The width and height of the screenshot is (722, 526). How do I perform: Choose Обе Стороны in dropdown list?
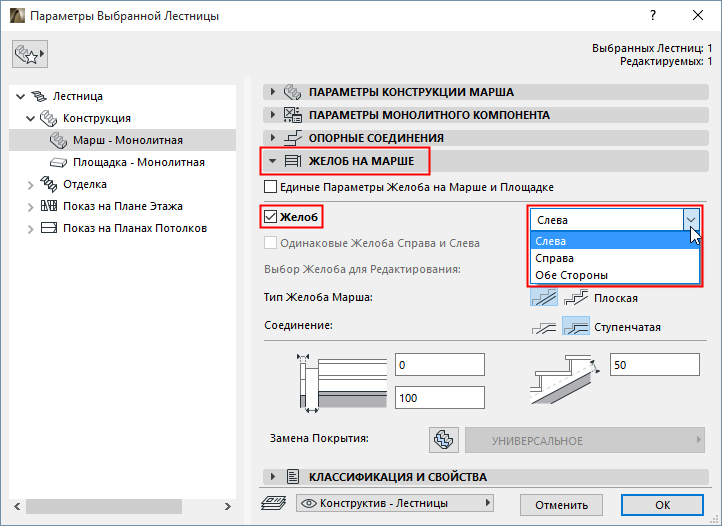coord(615,275)
